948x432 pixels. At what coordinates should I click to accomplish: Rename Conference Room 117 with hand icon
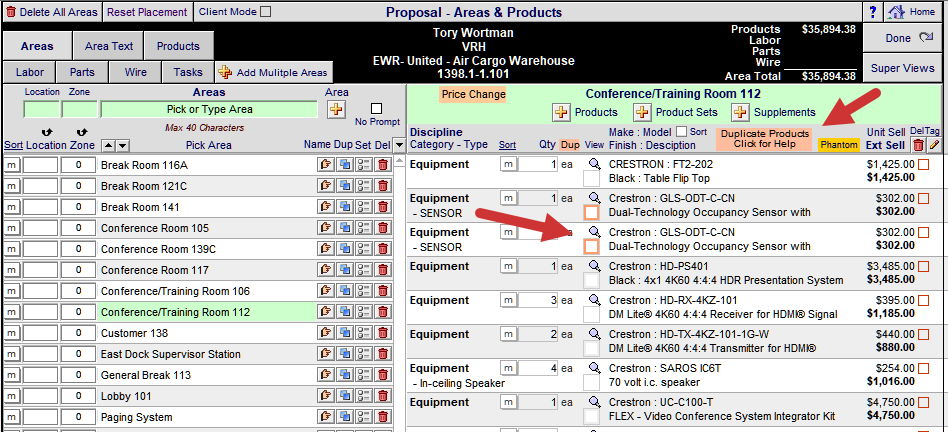[x=326, y=270]
